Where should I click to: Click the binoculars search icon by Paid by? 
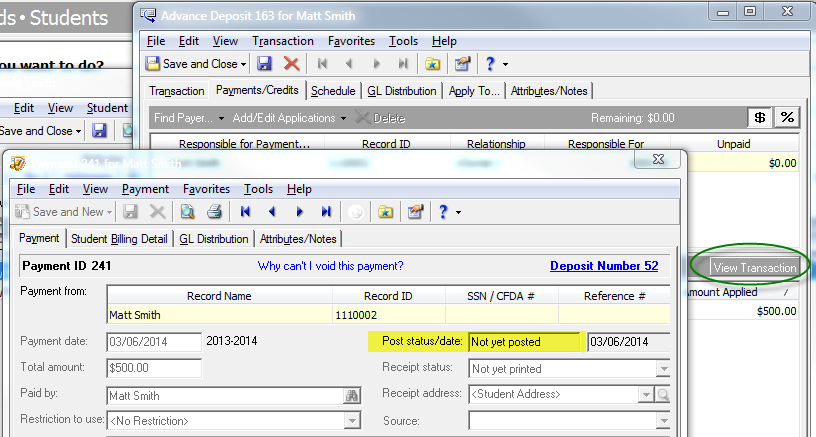coord(352,396)
